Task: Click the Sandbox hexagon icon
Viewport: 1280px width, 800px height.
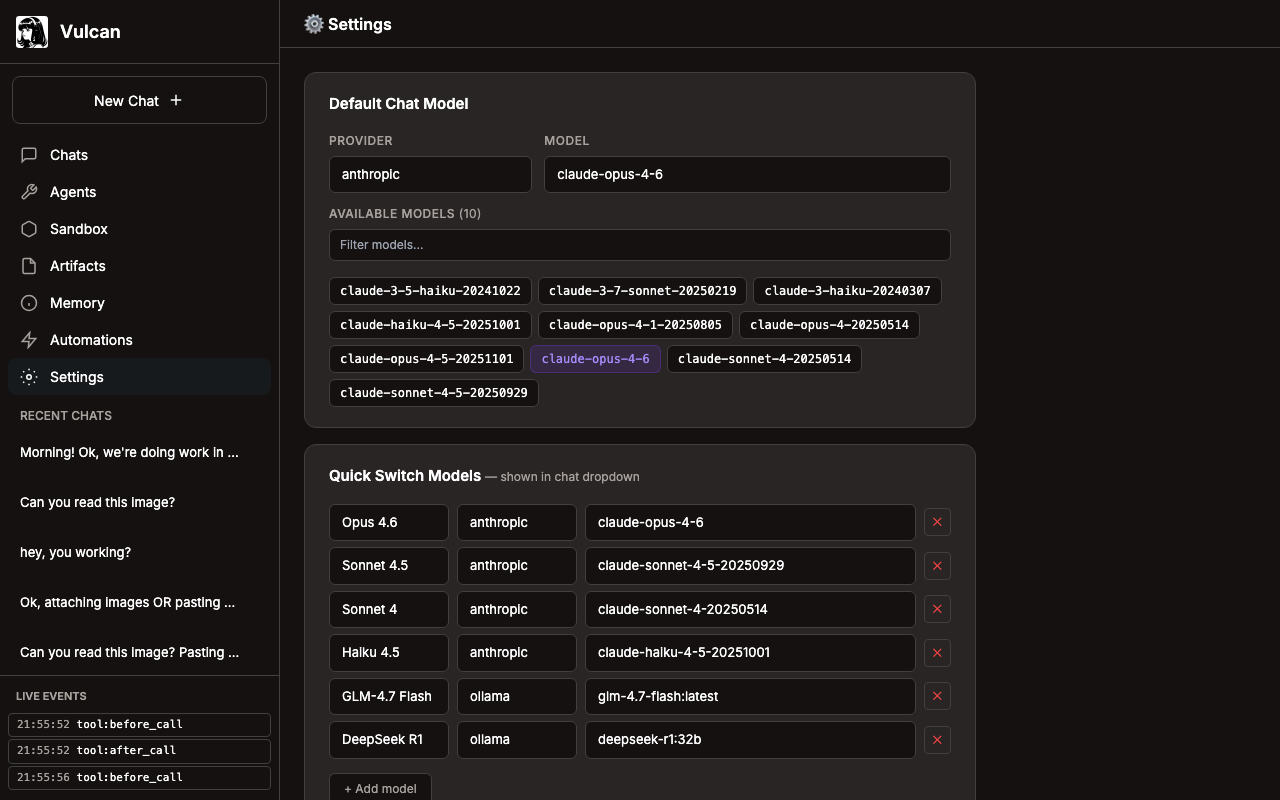Action: point(29,229)
